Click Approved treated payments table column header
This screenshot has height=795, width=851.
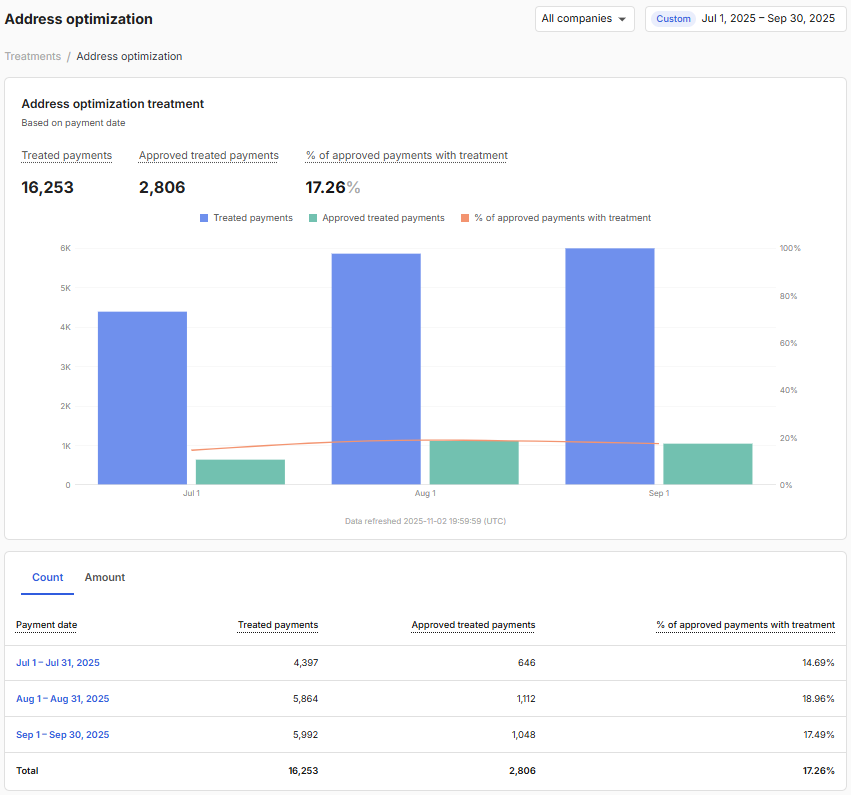point(473,625)
